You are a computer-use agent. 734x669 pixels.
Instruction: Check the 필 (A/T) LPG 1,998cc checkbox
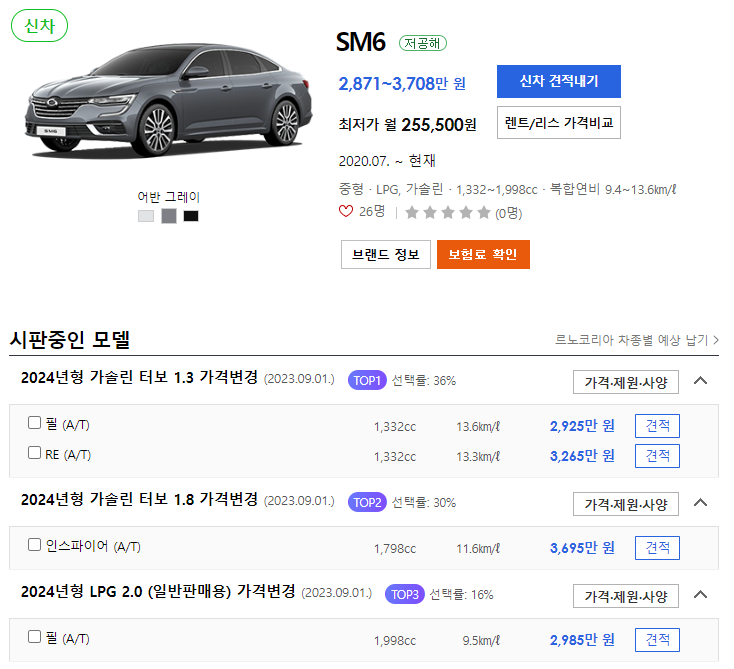[x=34, y=637]
